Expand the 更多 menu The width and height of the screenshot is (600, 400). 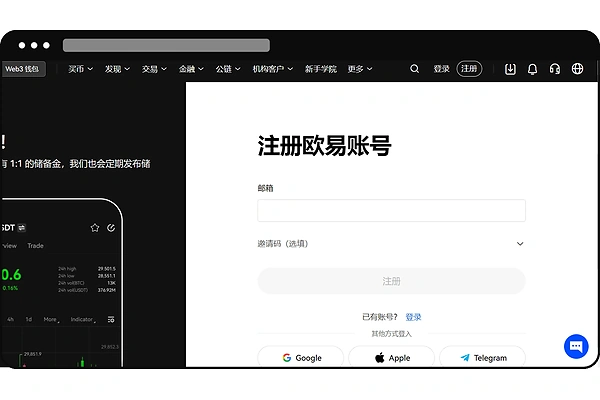click(x=360, y=69)
